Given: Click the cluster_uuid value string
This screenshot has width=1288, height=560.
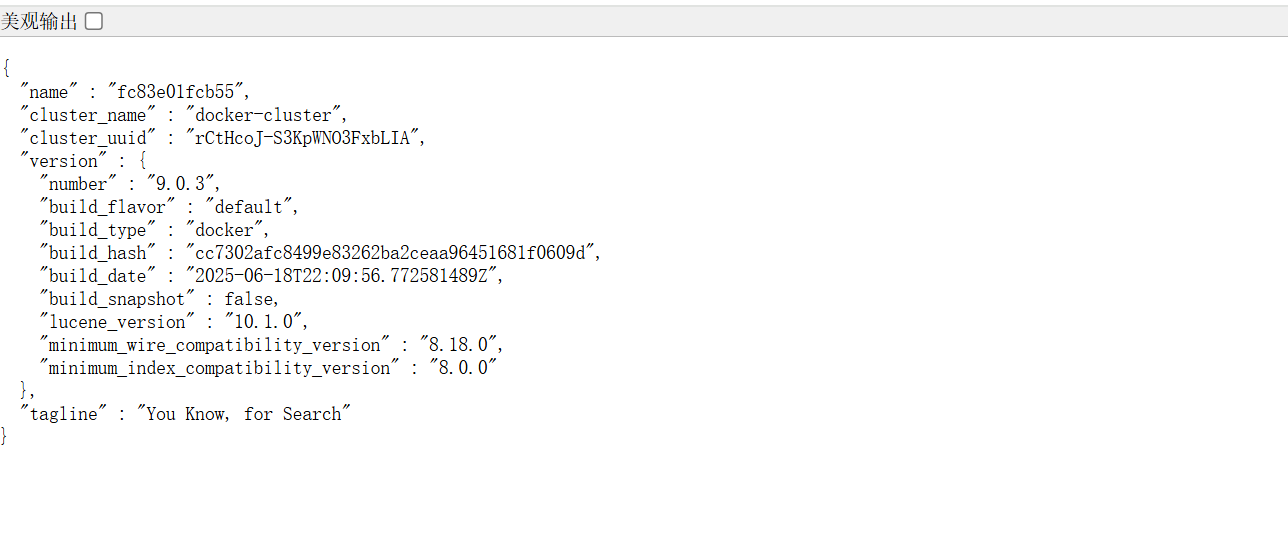Looking at the screenshot, I should tap(306, 138).
